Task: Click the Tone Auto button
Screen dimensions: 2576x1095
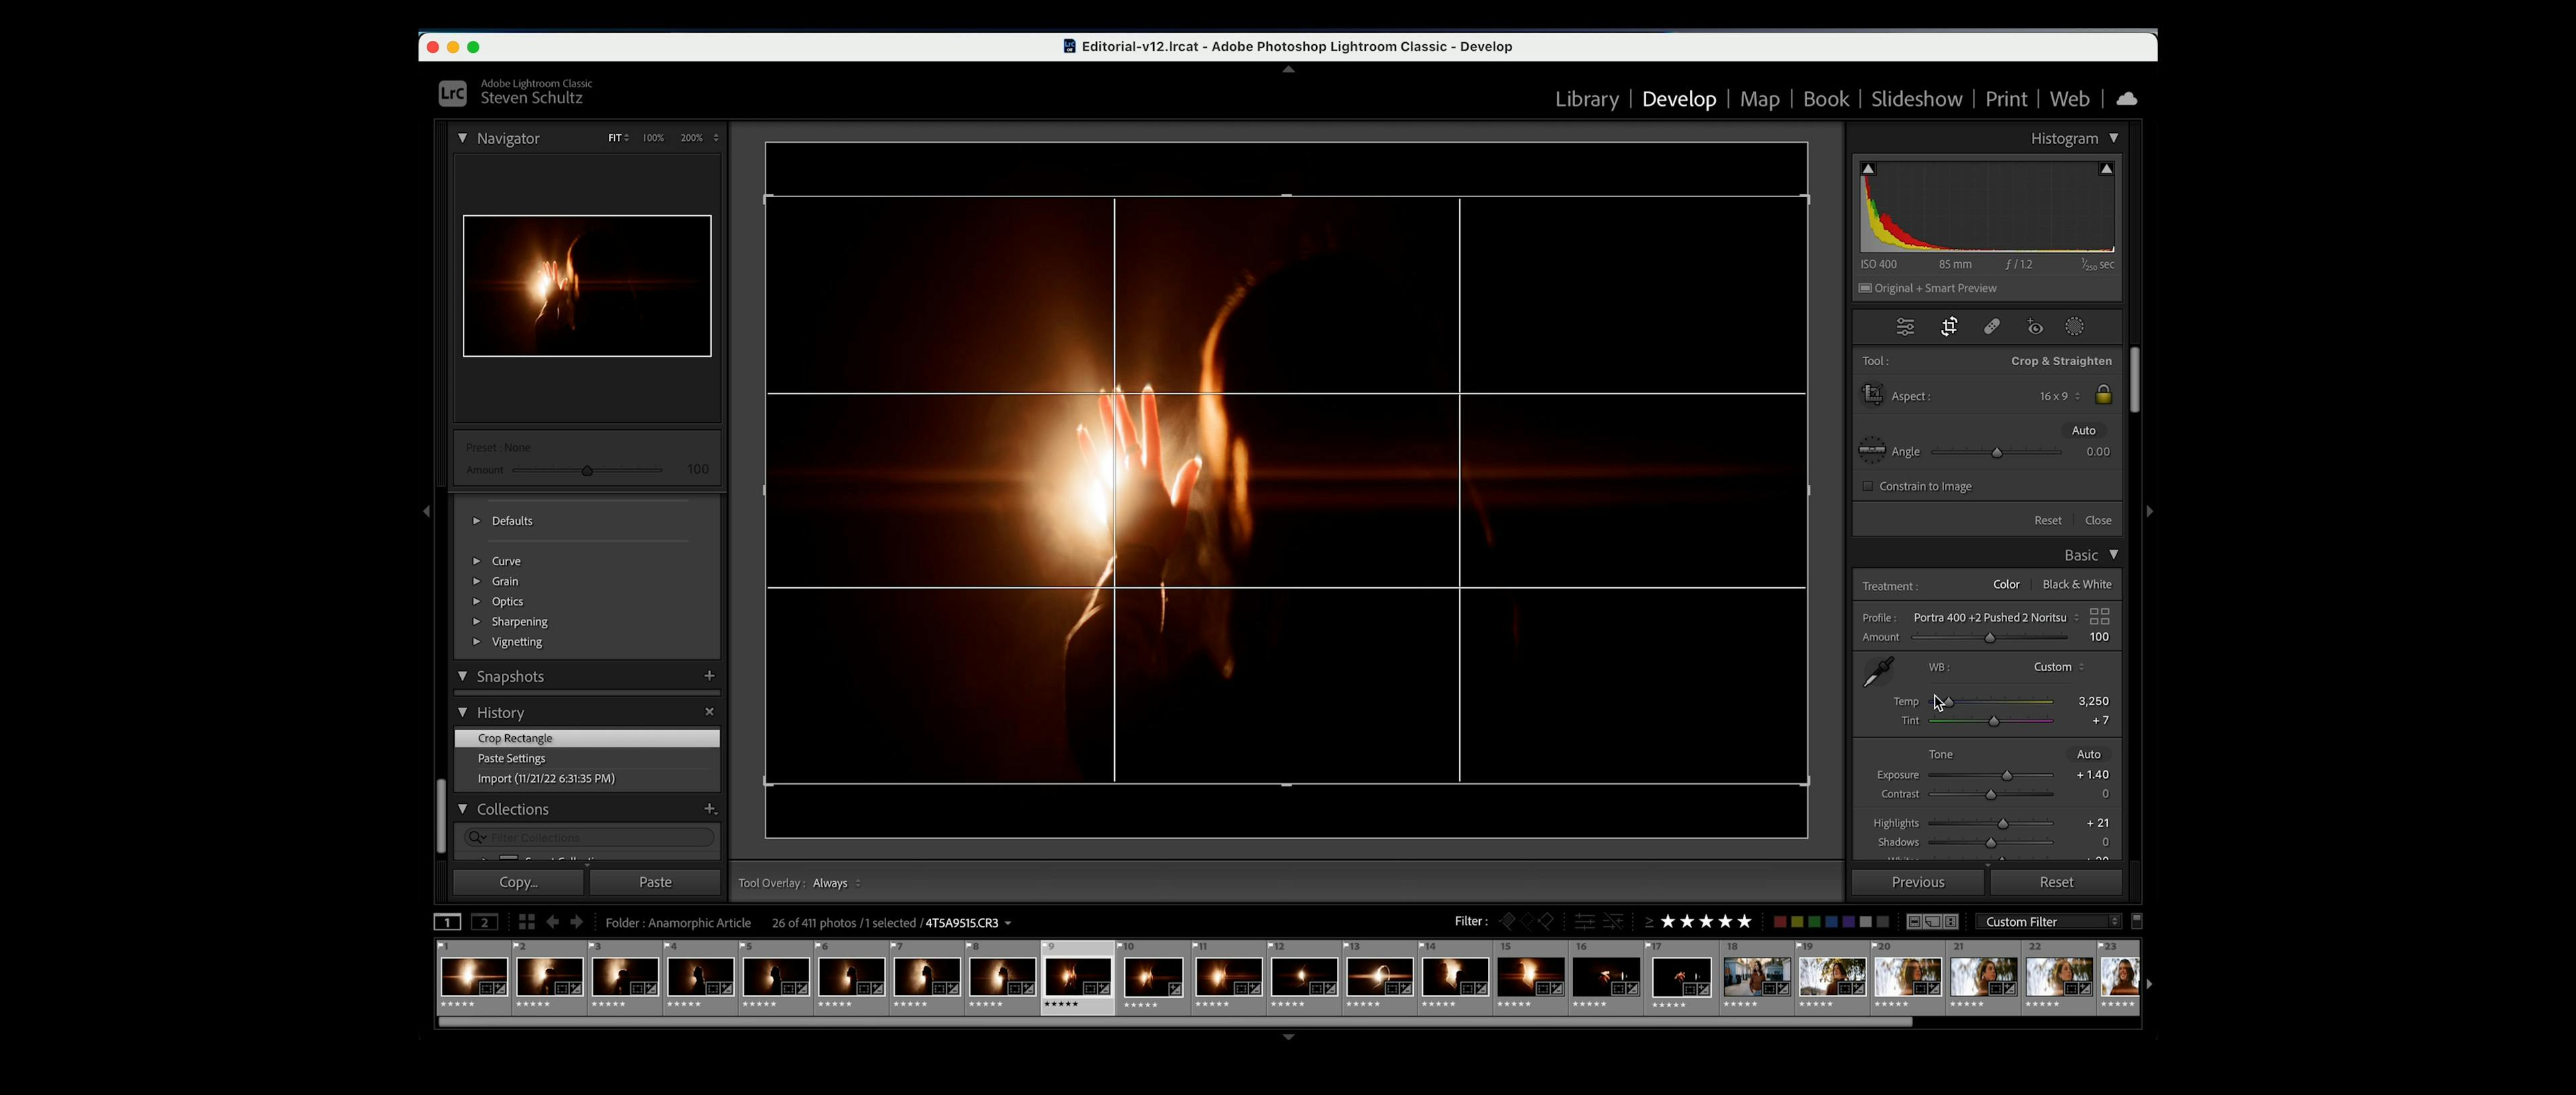Action: click(x=2088, y=754)
